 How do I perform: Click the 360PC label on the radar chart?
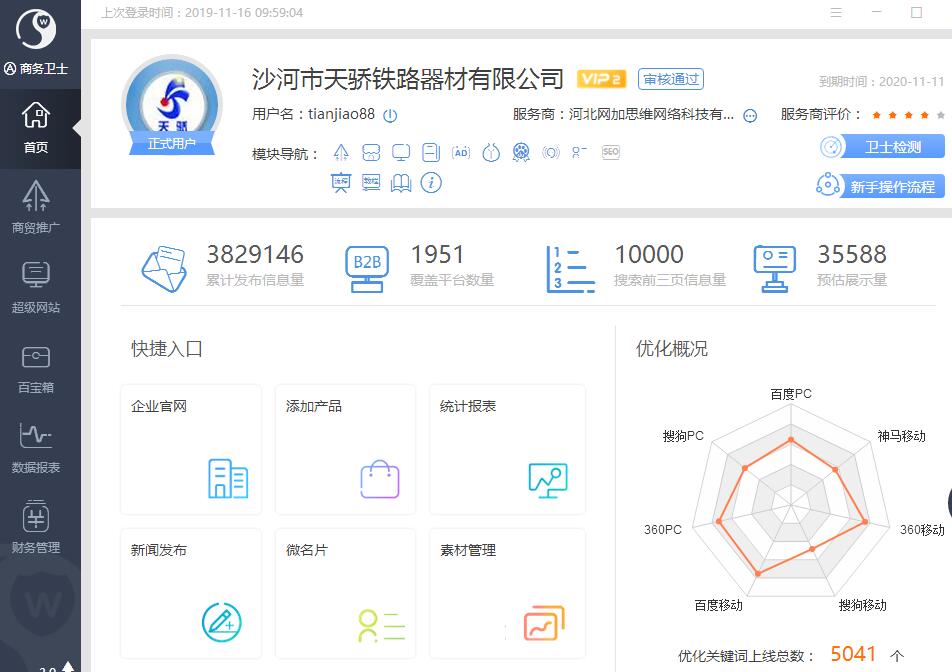pyautogui.click(x=662, y=529)
